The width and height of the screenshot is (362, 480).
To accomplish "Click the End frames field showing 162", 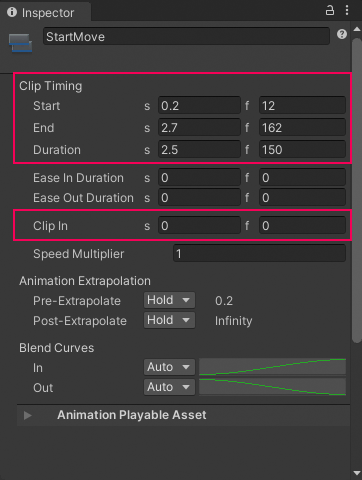I will 302,128.
